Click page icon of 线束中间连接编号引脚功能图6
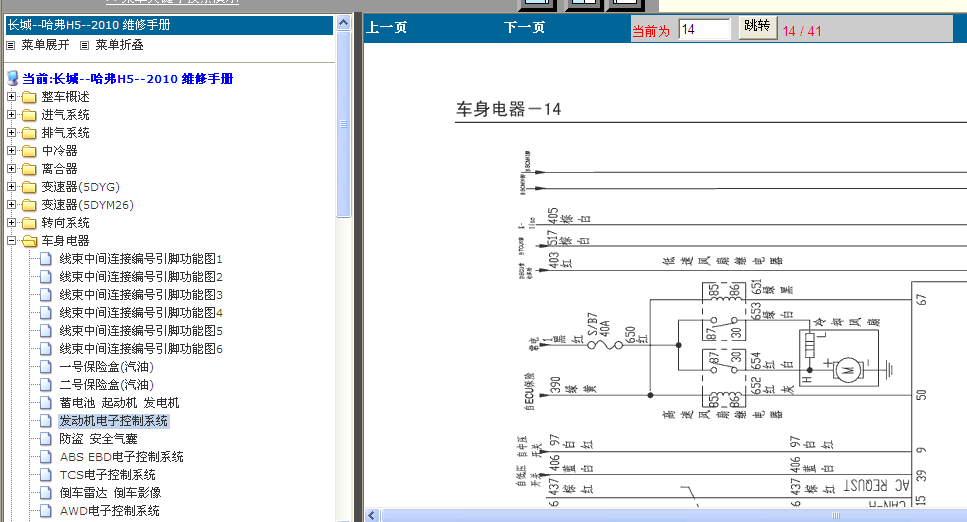Image resolution: width=967 pixels, height=522 pixels. click(46, 349)
